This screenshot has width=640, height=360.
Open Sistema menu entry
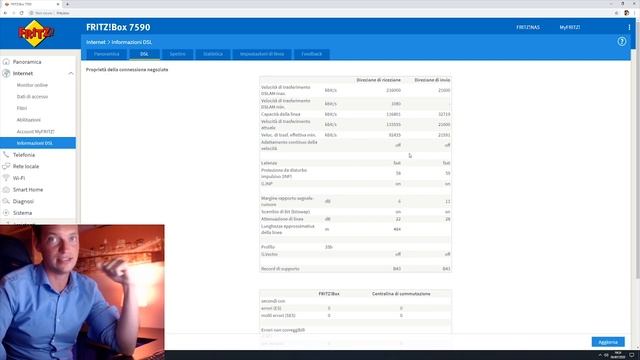[22, 213]
